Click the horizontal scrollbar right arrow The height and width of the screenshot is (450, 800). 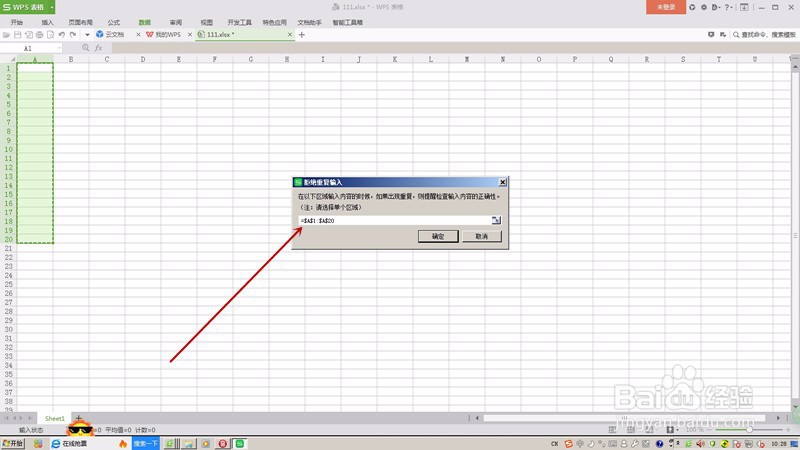pyautogui.click(x=778, y=418)
